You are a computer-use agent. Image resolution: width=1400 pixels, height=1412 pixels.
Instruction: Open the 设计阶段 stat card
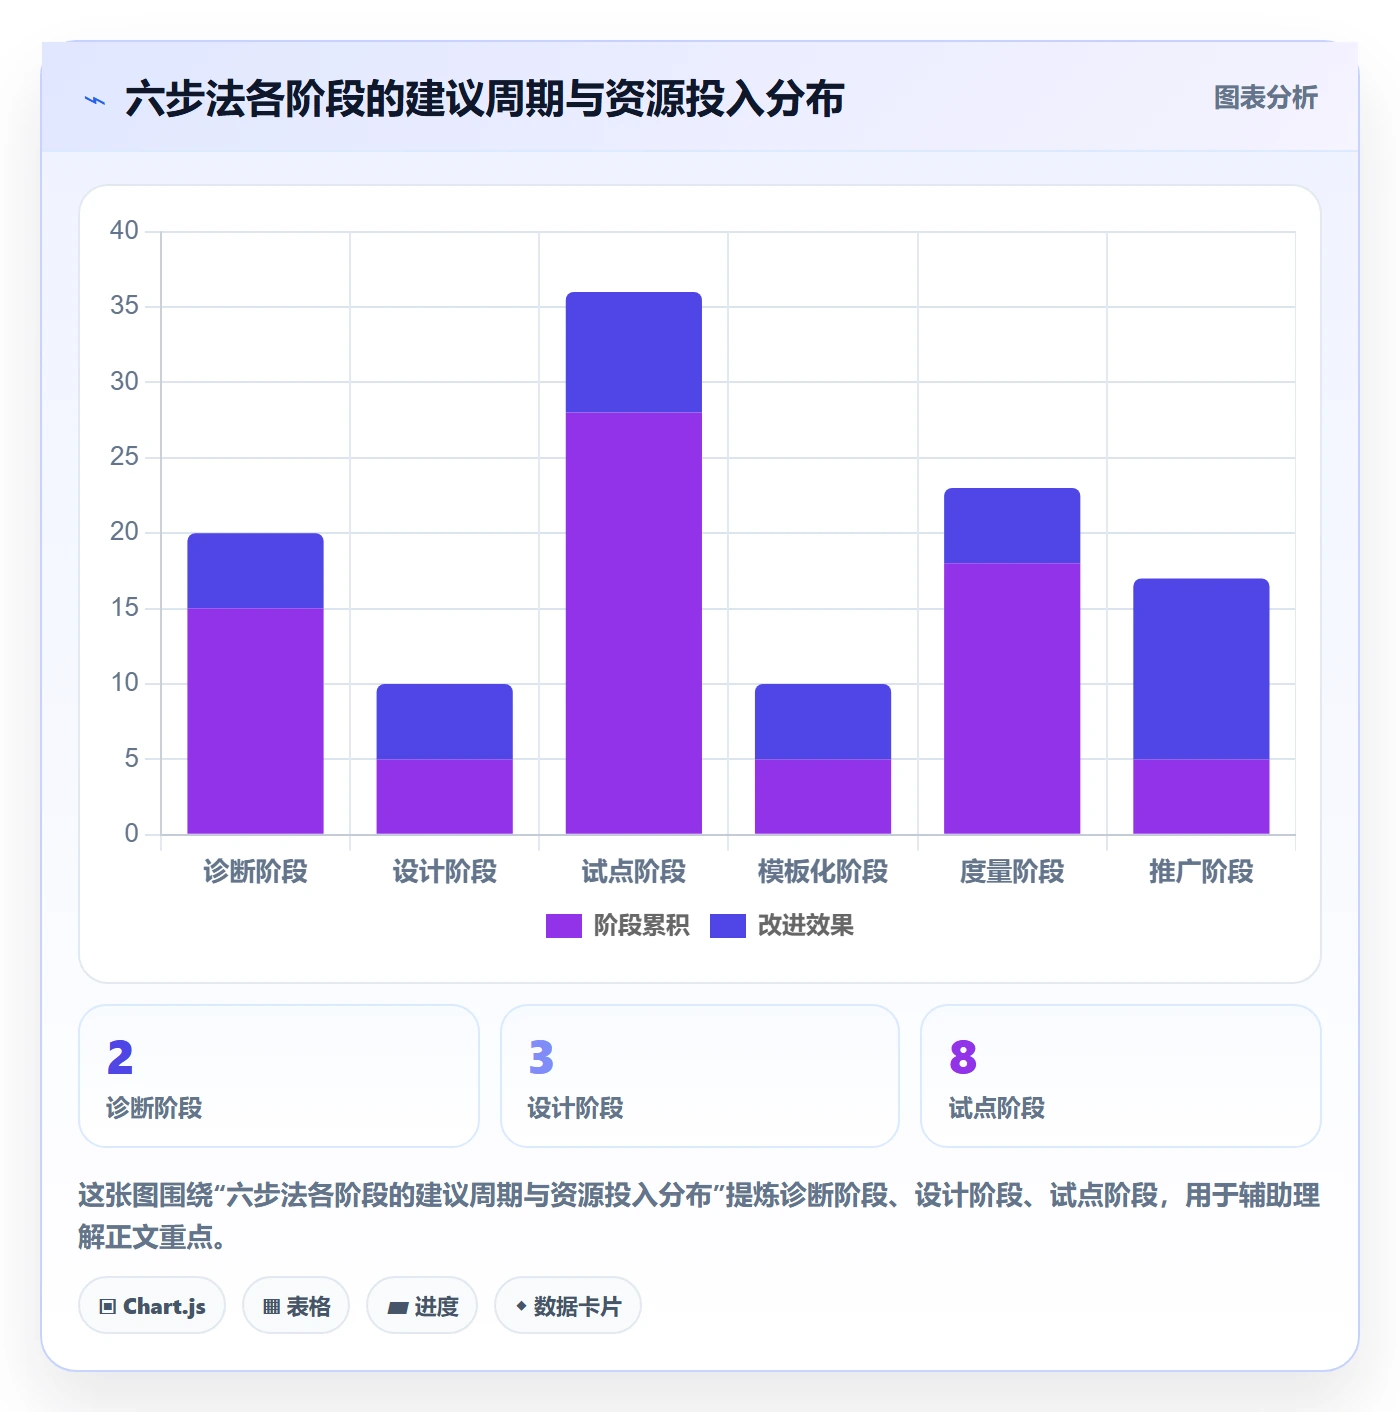pyautogui.click(x=700, y=1076)
